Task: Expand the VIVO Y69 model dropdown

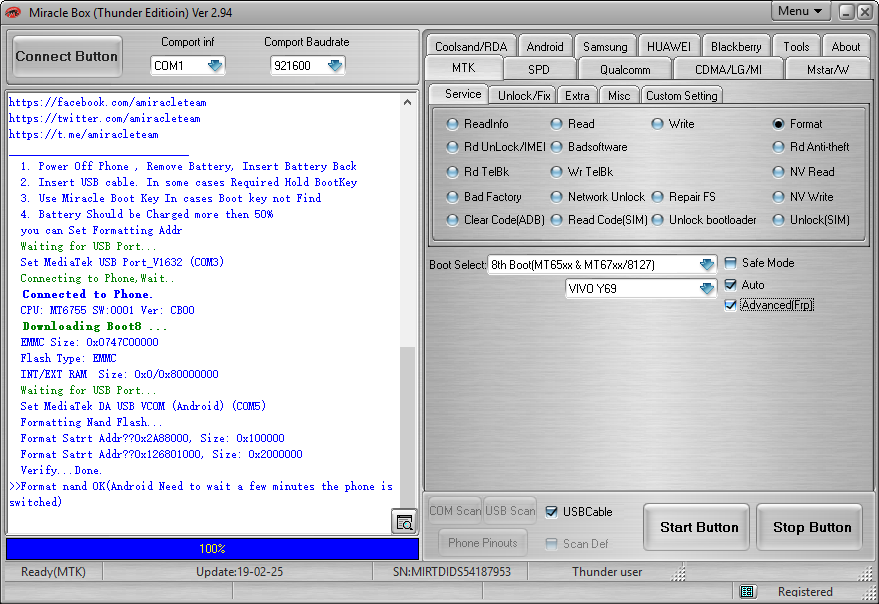Action: pos(707,288)
